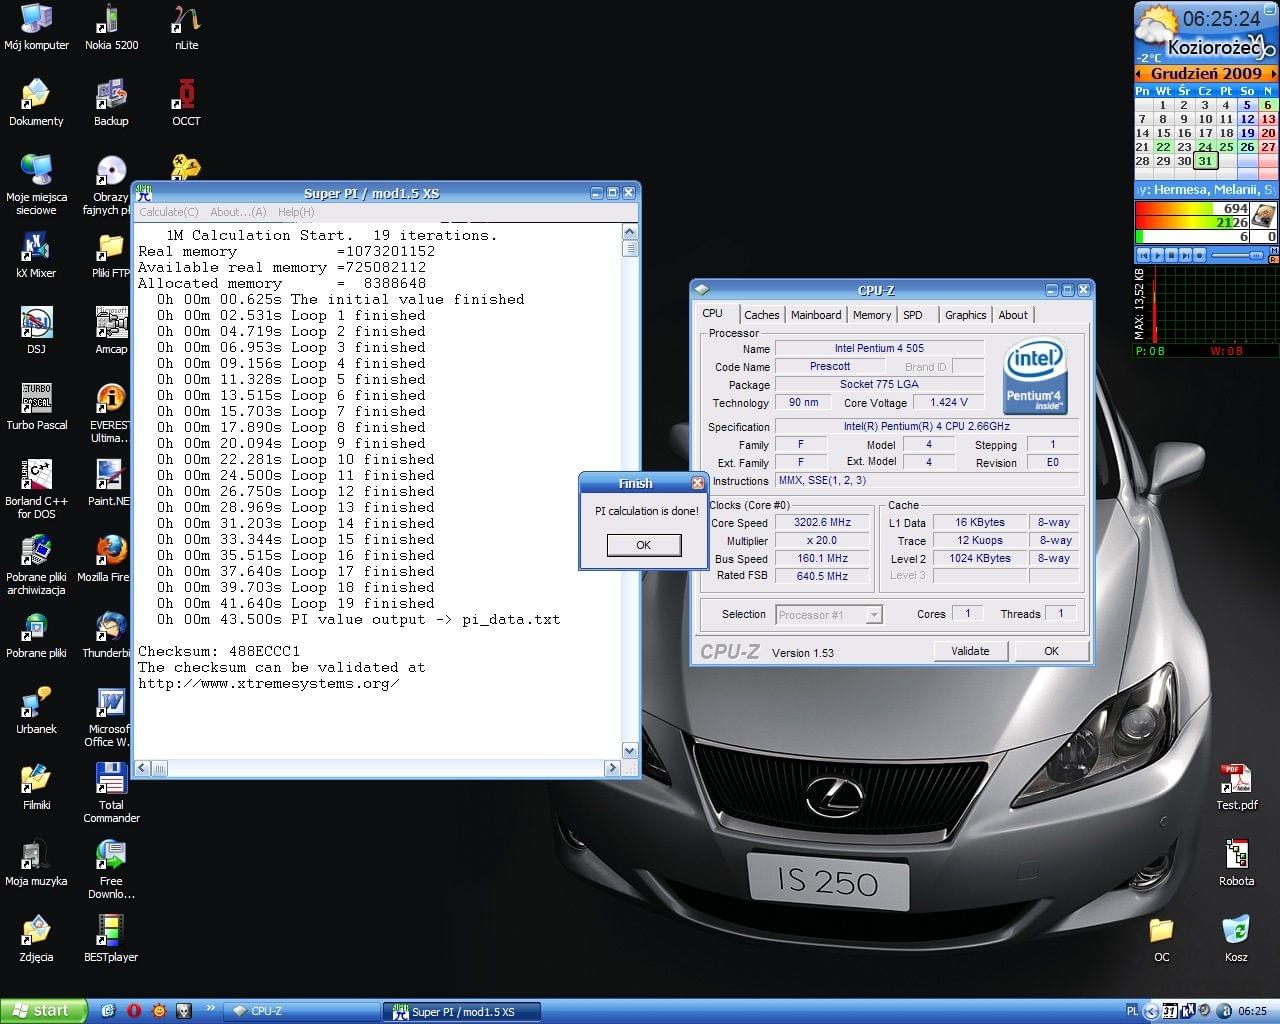The image size is (1280, 1024).
Task: Open Pobrane pliki archiwizacja folder icon
Action: pyautogui.click(x=36, y=566)
